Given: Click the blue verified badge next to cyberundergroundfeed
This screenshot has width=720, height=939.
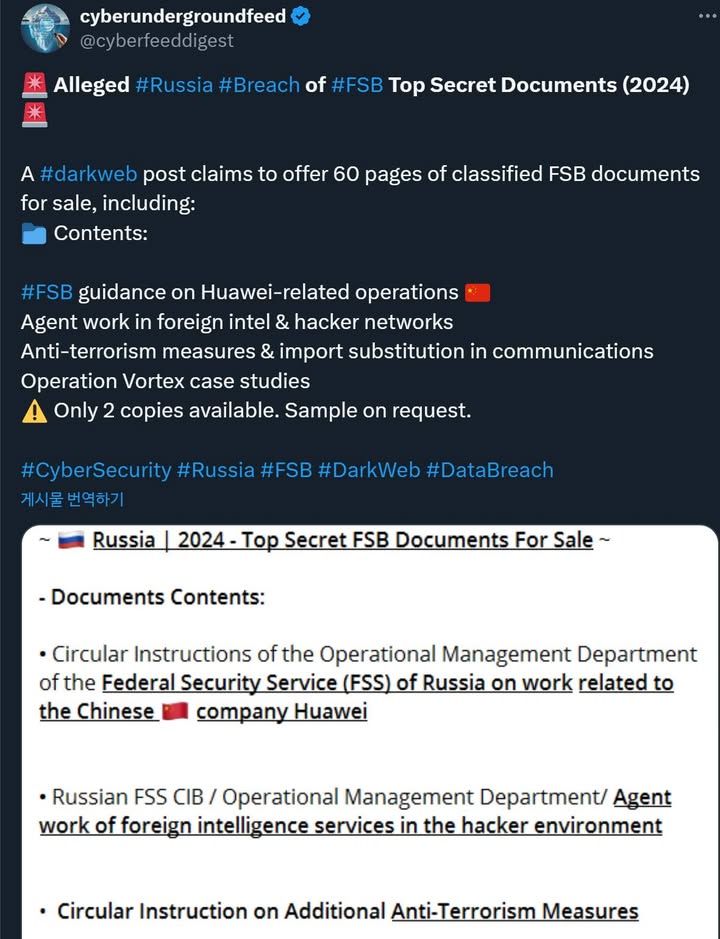Looking at the screenshot, I should [298, 16].
